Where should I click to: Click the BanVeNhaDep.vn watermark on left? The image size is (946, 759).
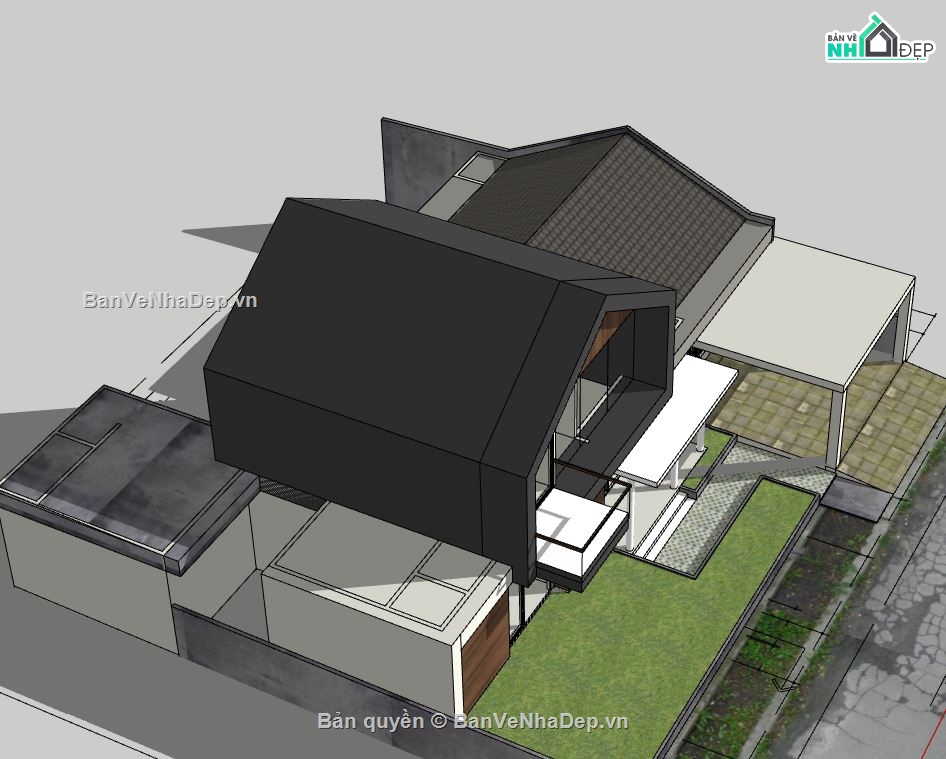pyautogui.click(x=169, y=300)
